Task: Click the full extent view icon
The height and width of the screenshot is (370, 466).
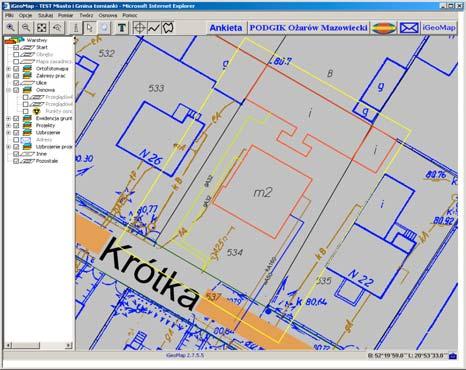Action: point(42,28)
